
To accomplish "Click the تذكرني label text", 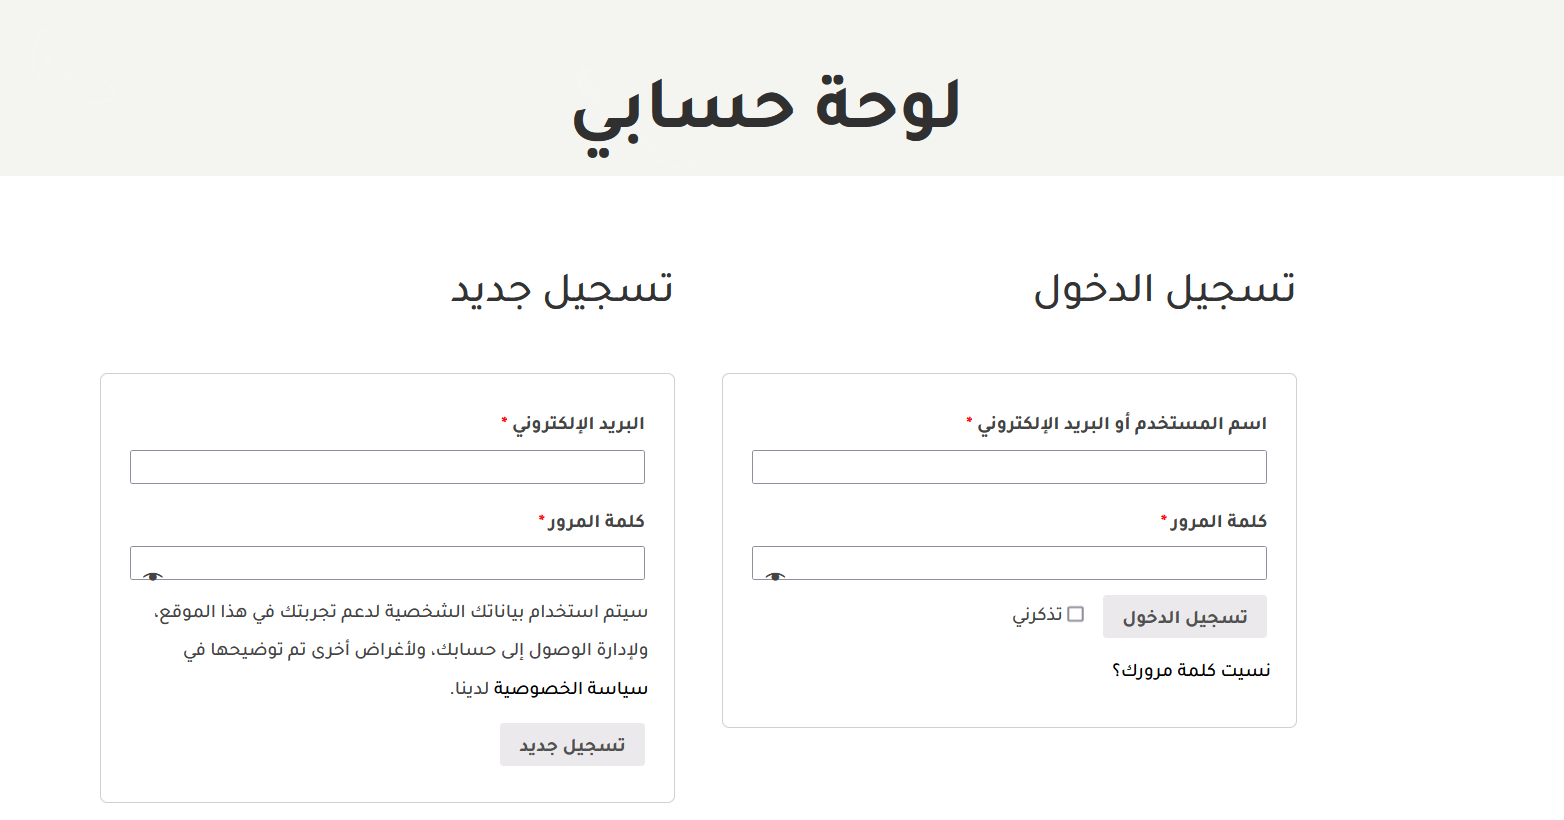I will coord(1037,614).
